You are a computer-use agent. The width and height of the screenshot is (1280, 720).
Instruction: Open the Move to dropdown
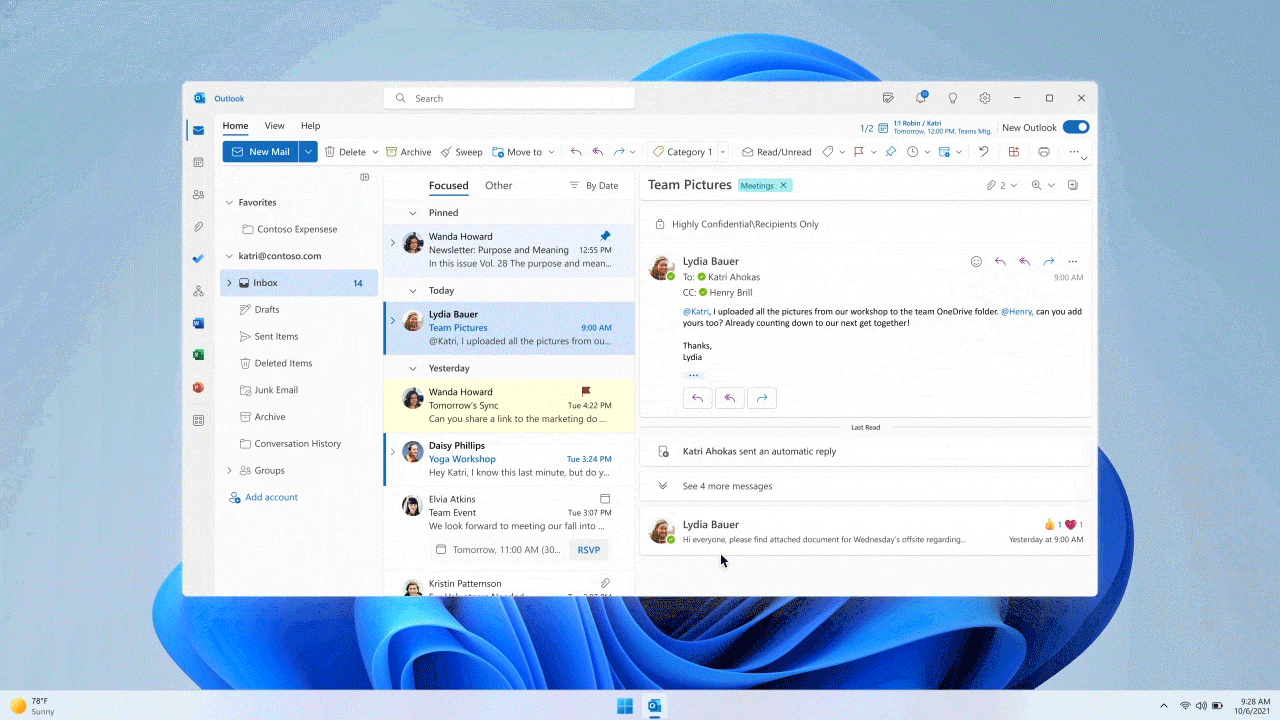[524, 151]
